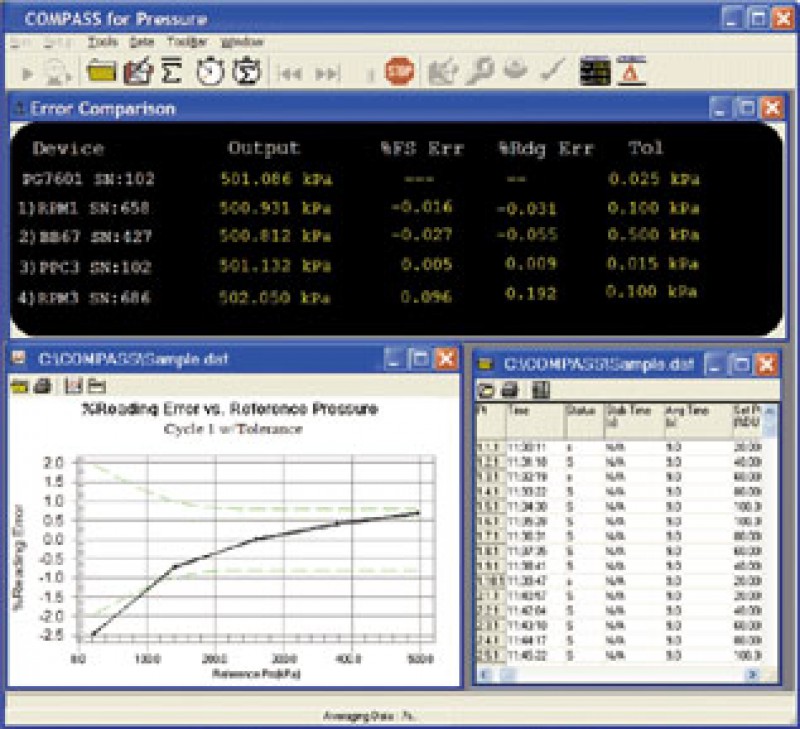The image size is (800, 729).
Task: Click the printer icon in plot window
Action: coord(42,385)
